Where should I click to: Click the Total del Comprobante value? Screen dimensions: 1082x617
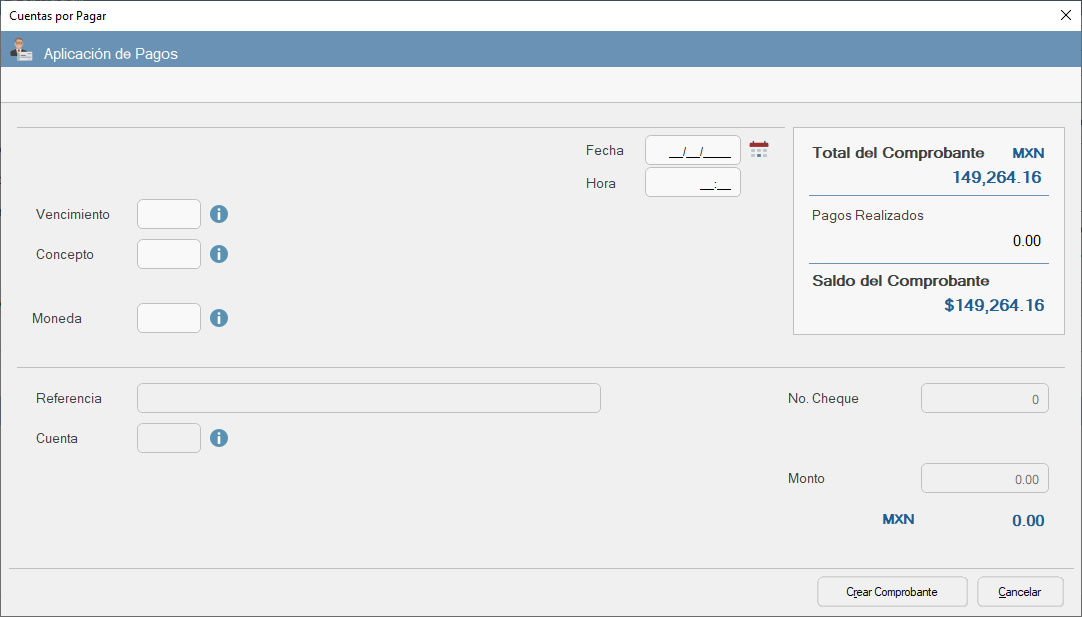pos(996,178)
